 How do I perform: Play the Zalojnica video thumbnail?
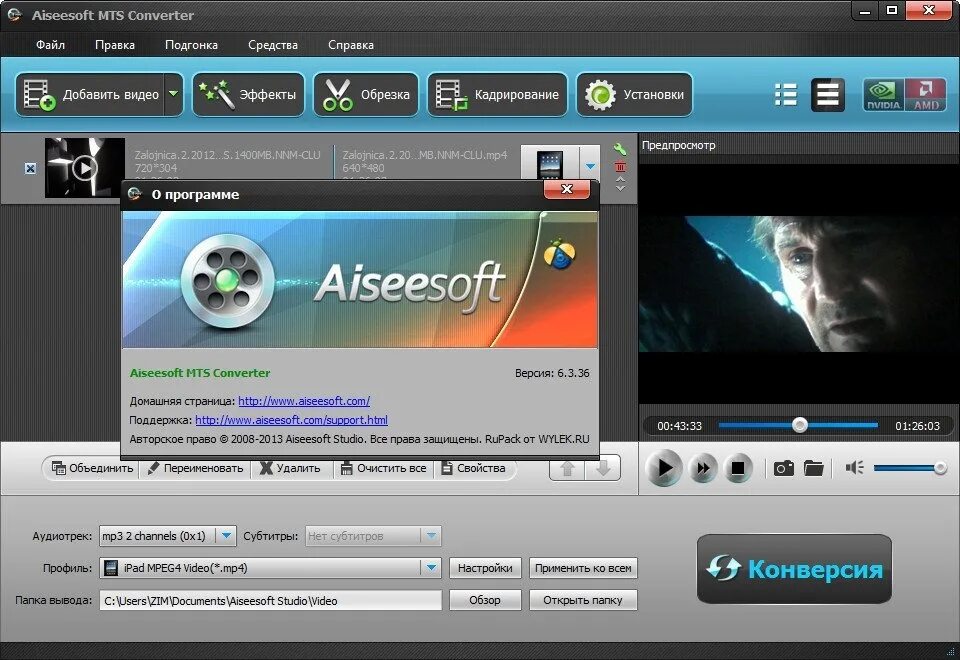point(84,167)
